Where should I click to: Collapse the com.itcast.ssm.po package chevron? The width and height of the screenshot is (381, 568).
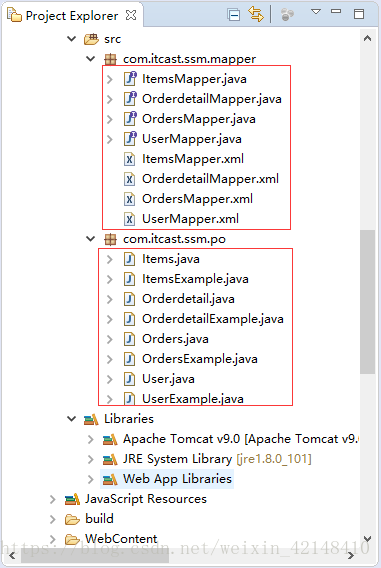[x=91, y=239]
